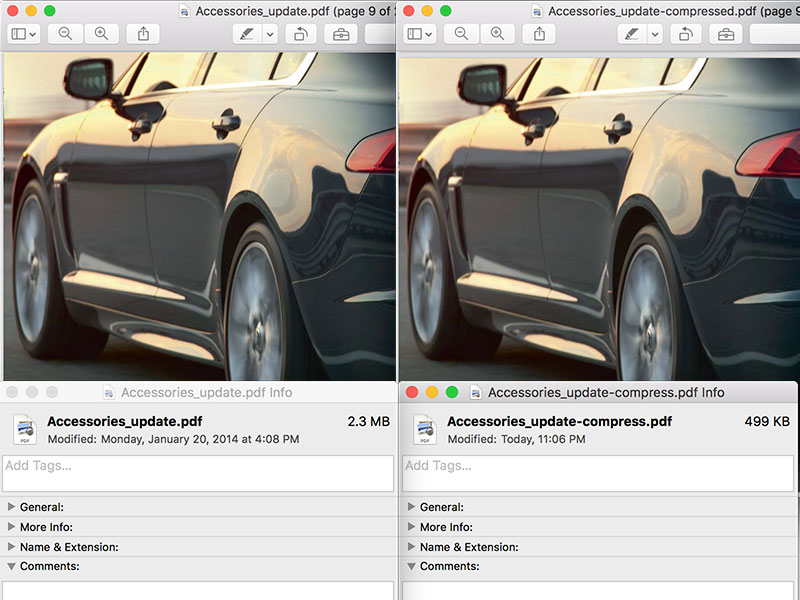The image size is (800, 600).
Task: Click the Accessories_update-compress.pdf file icon in Info
Action: 424,430
